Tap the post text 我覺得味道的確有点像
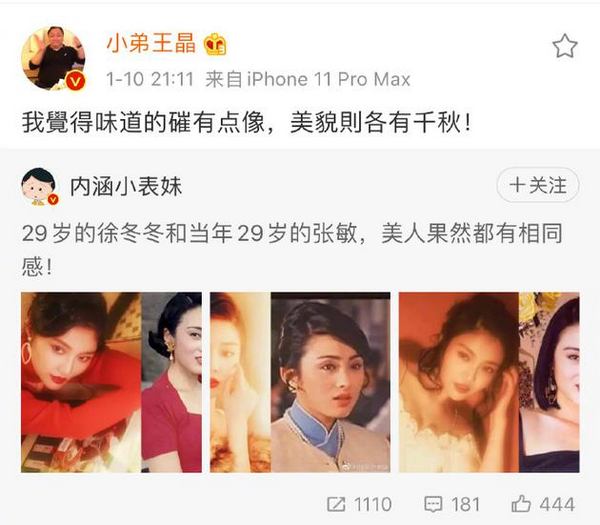The width and height of the screenshot is (600, 525). 143,123
